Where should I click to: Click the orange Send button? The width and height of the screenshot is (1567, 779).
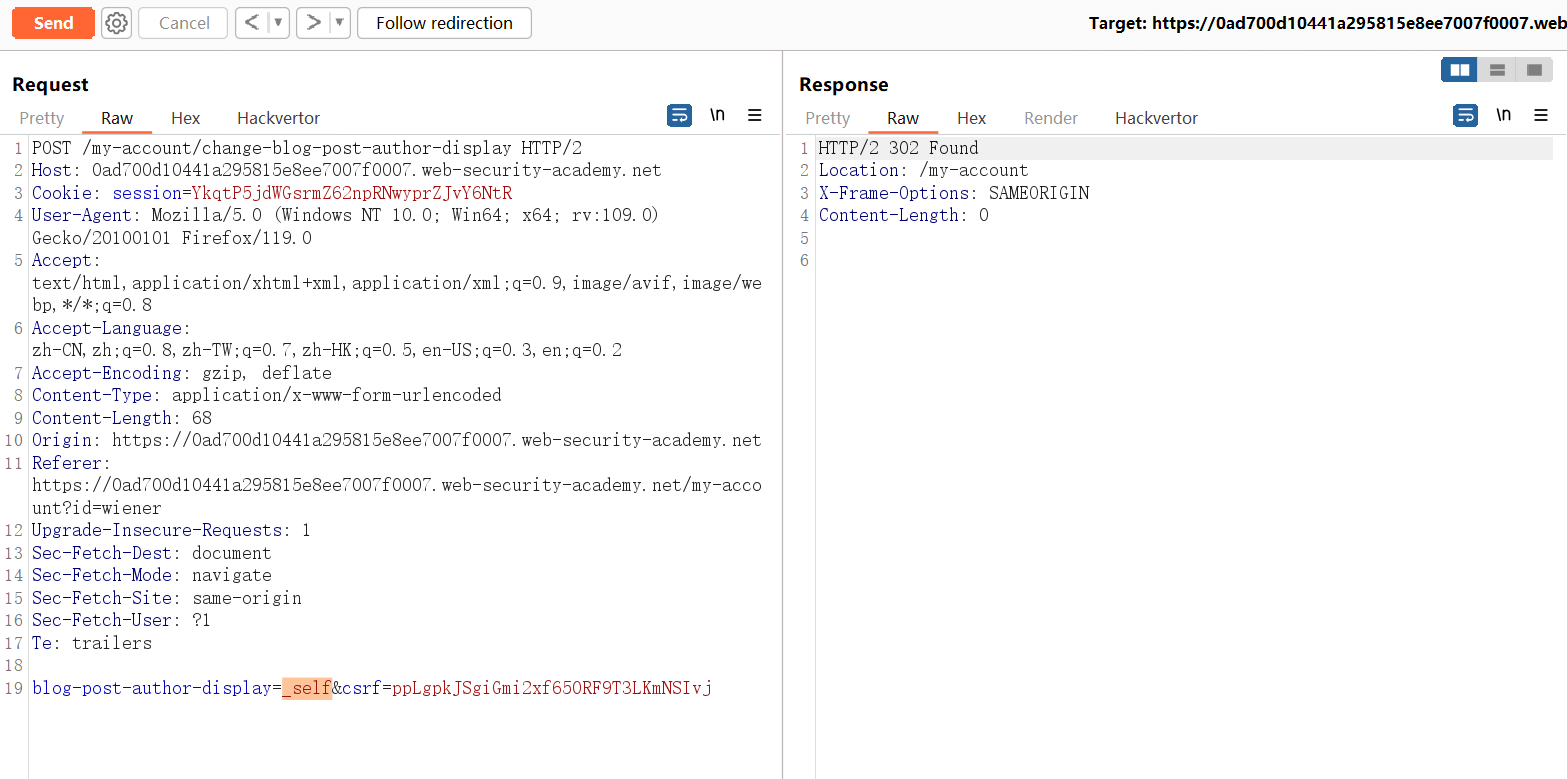53,23
